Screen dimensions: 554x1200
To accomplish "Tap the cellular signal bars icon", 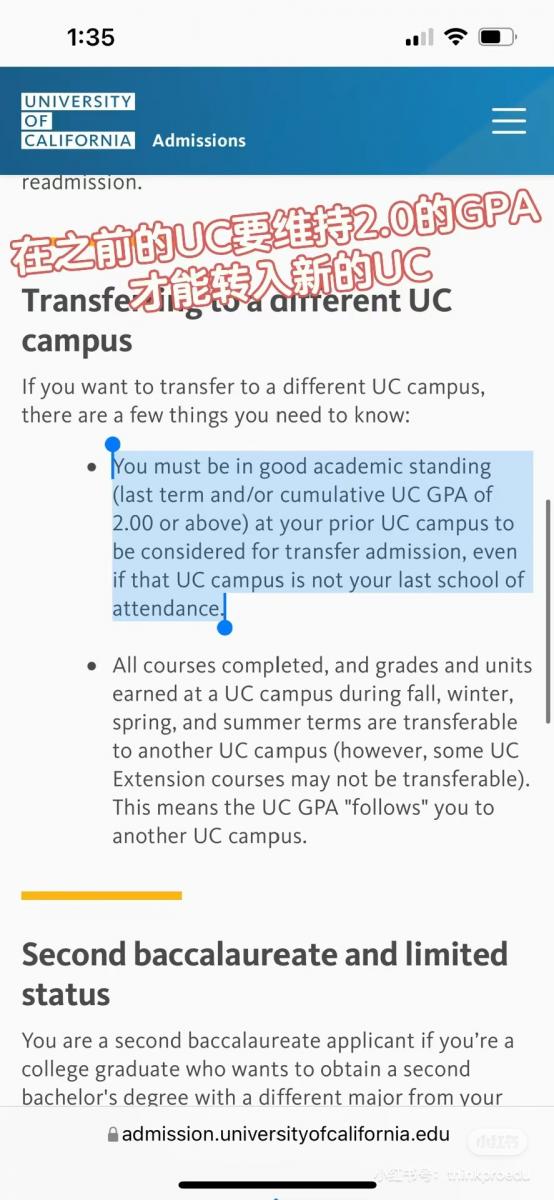I will (419, 38).
